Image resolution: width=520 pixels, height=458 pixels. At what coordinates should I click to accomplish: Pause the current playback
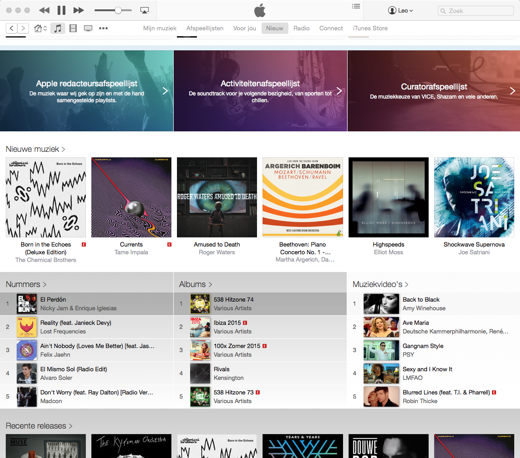[x=61, y=10]
